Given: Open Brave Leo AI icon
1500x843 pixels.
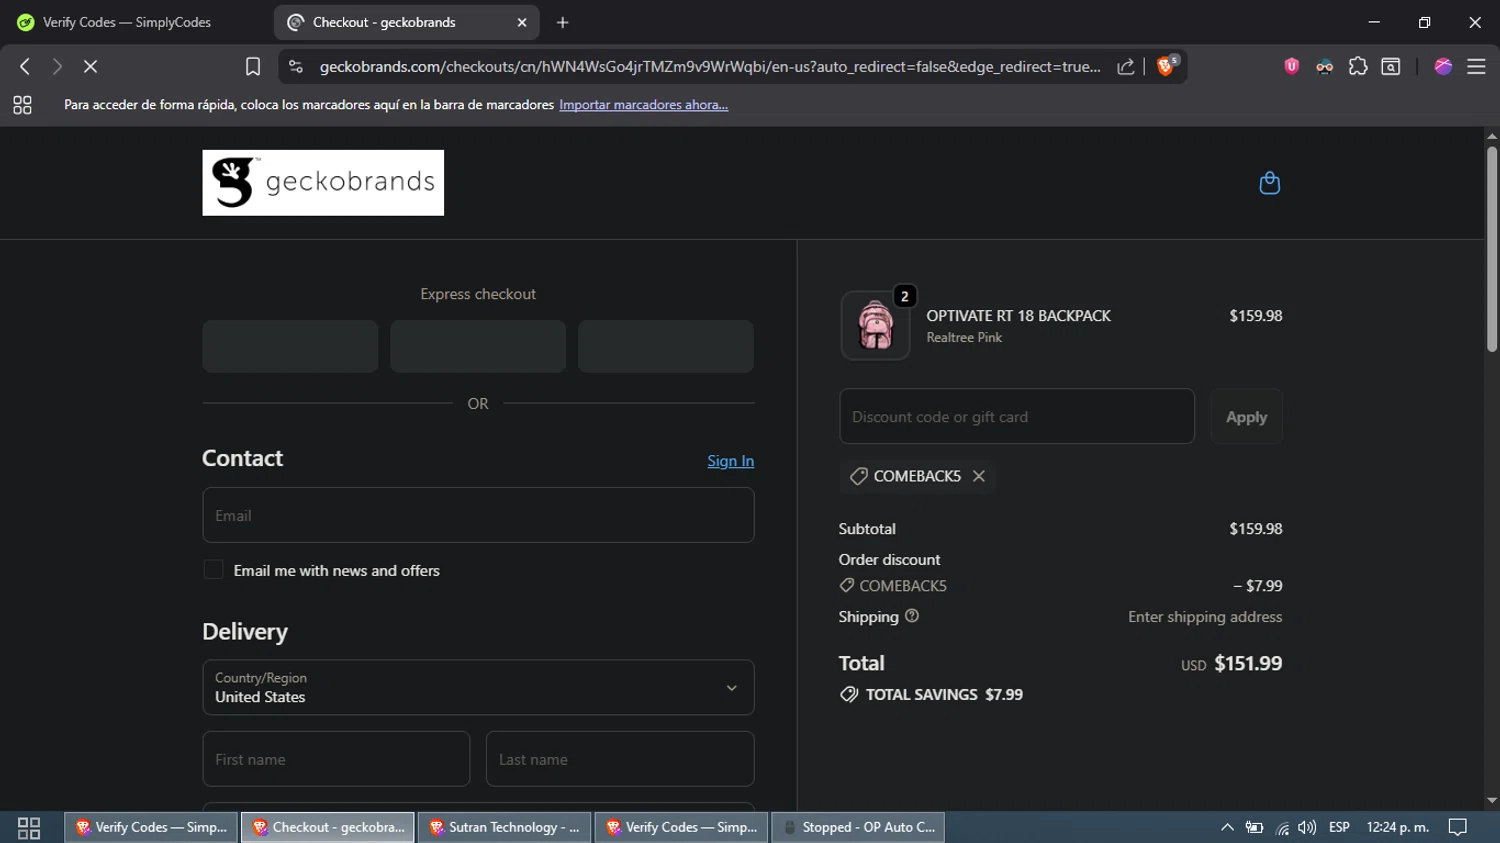Looking at the screenshot, I should pyautogui.click(x=1443, y=66).
